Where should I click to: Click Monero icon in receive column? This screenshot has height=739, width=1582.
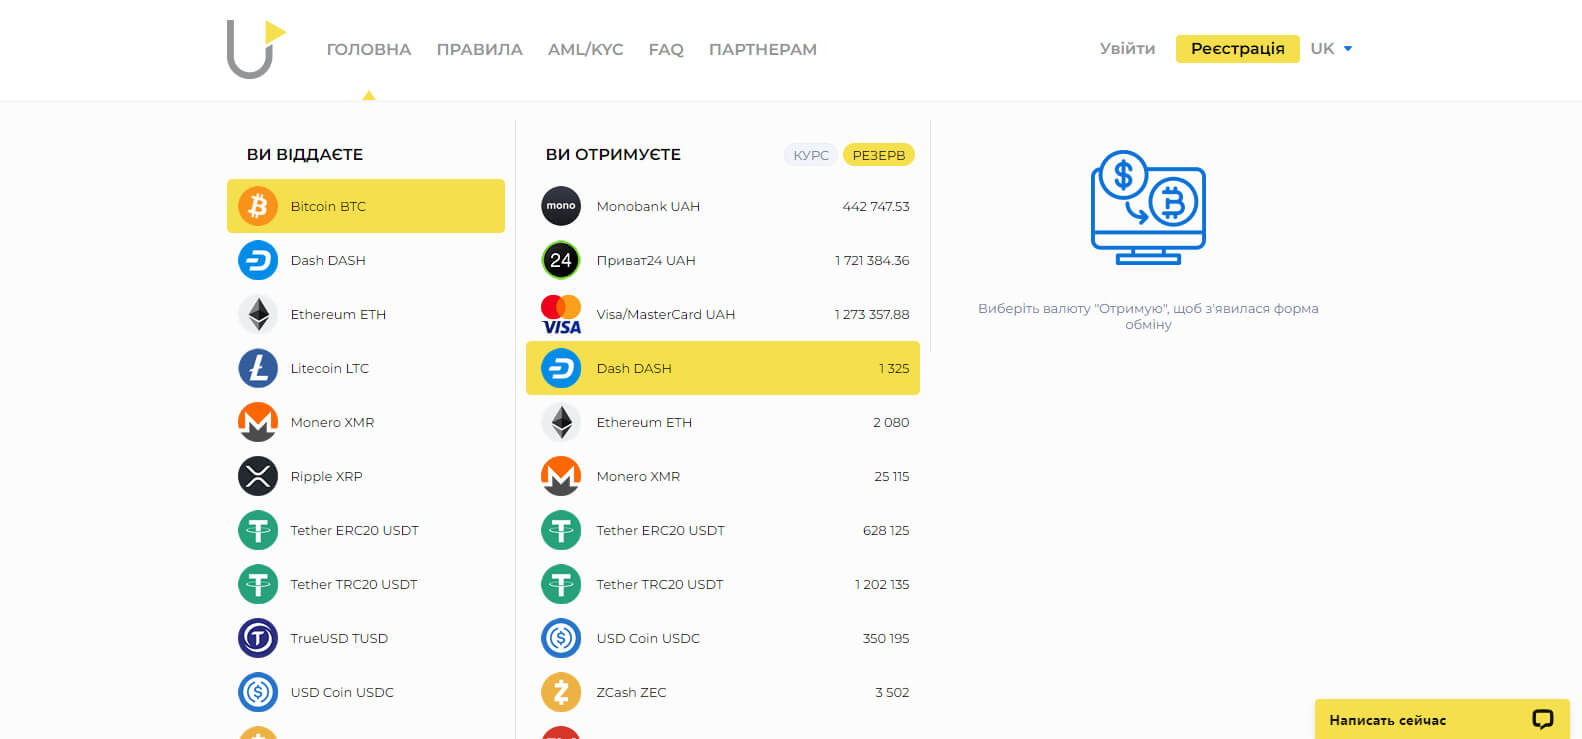[561, 476]
